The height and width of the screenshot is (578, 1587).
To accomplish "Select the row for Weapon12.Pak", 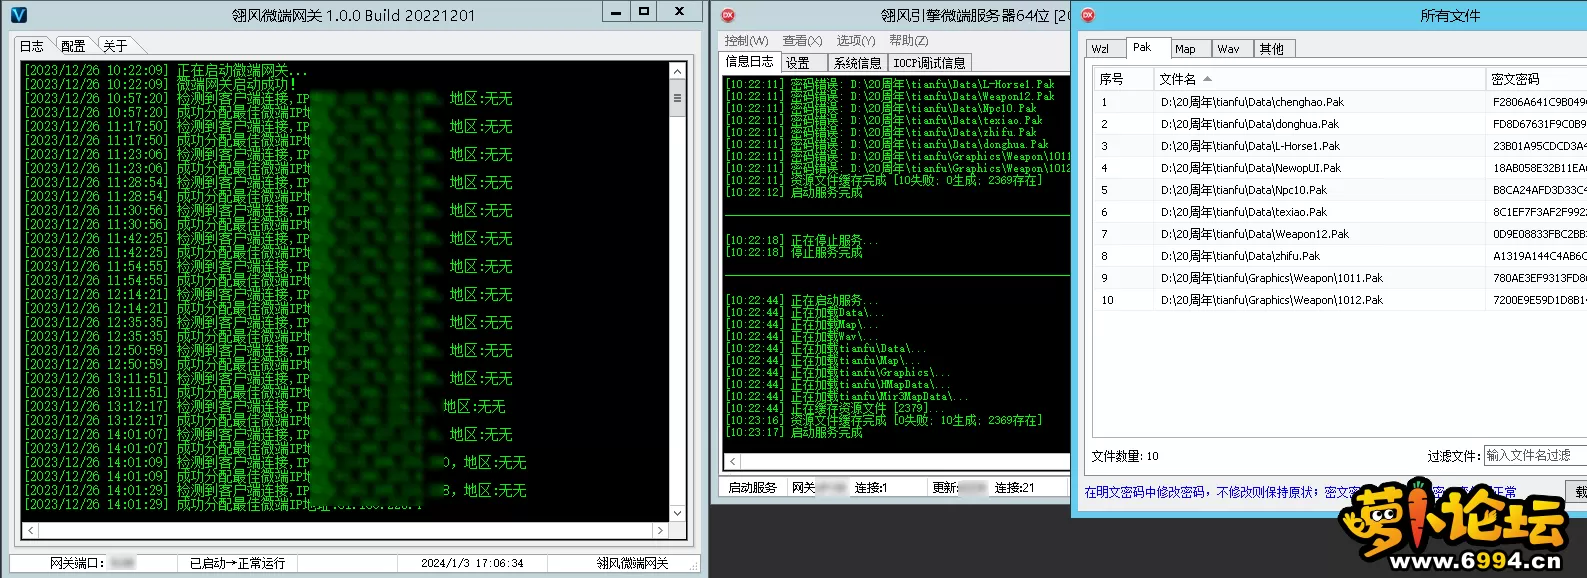I will (1340, 234).
